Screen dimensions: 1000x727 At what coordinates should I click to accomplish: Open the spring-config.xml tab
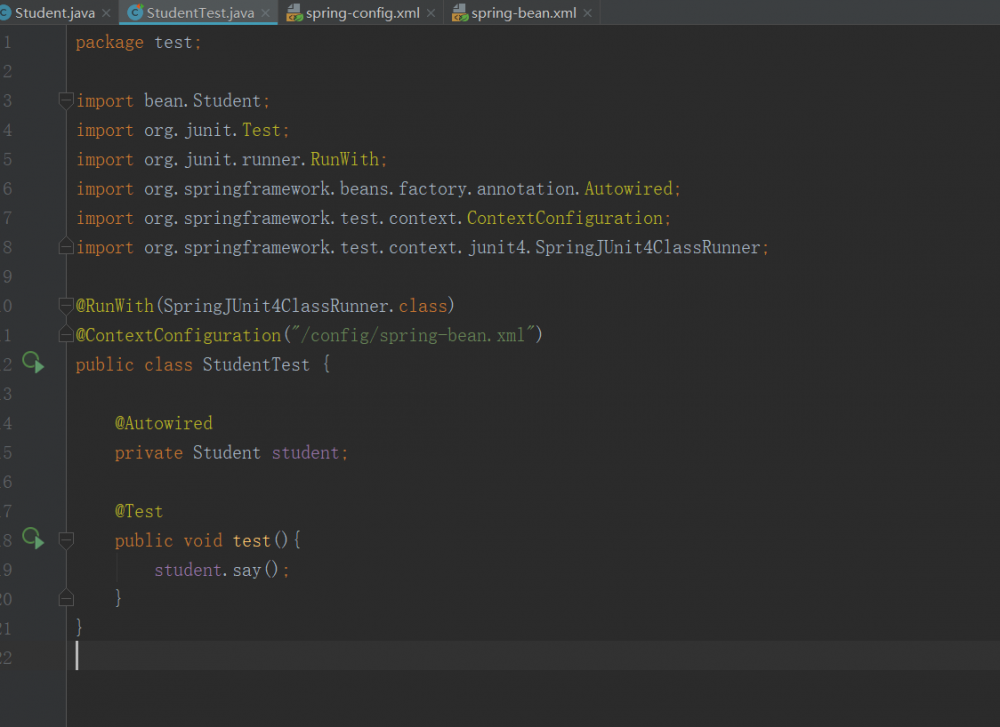362,13
